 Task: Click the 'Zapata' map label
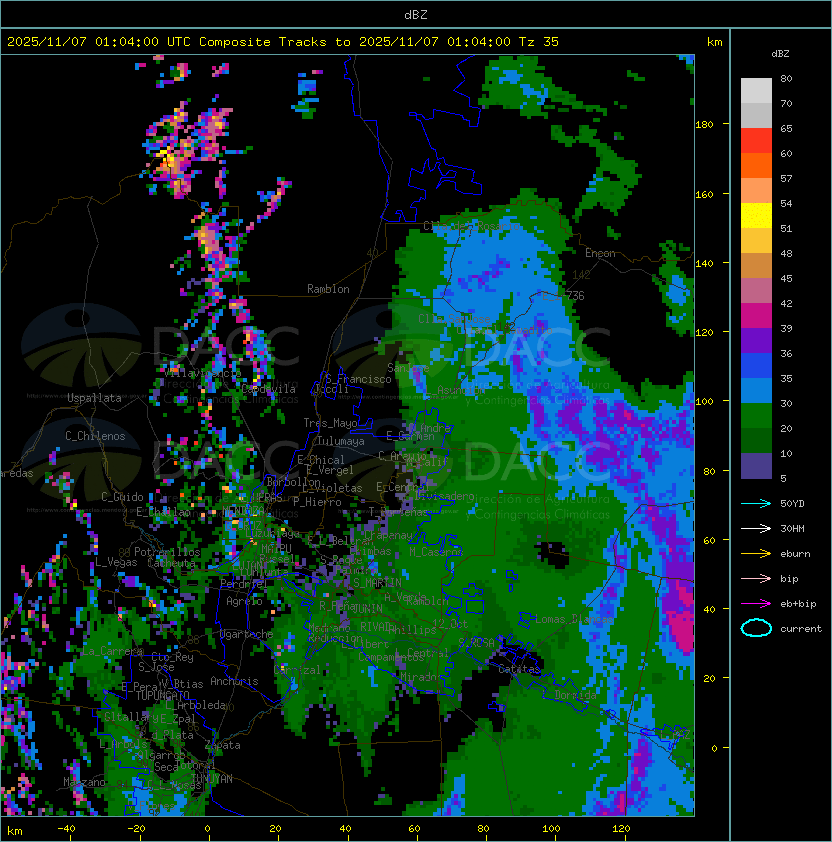pos(222,745)
